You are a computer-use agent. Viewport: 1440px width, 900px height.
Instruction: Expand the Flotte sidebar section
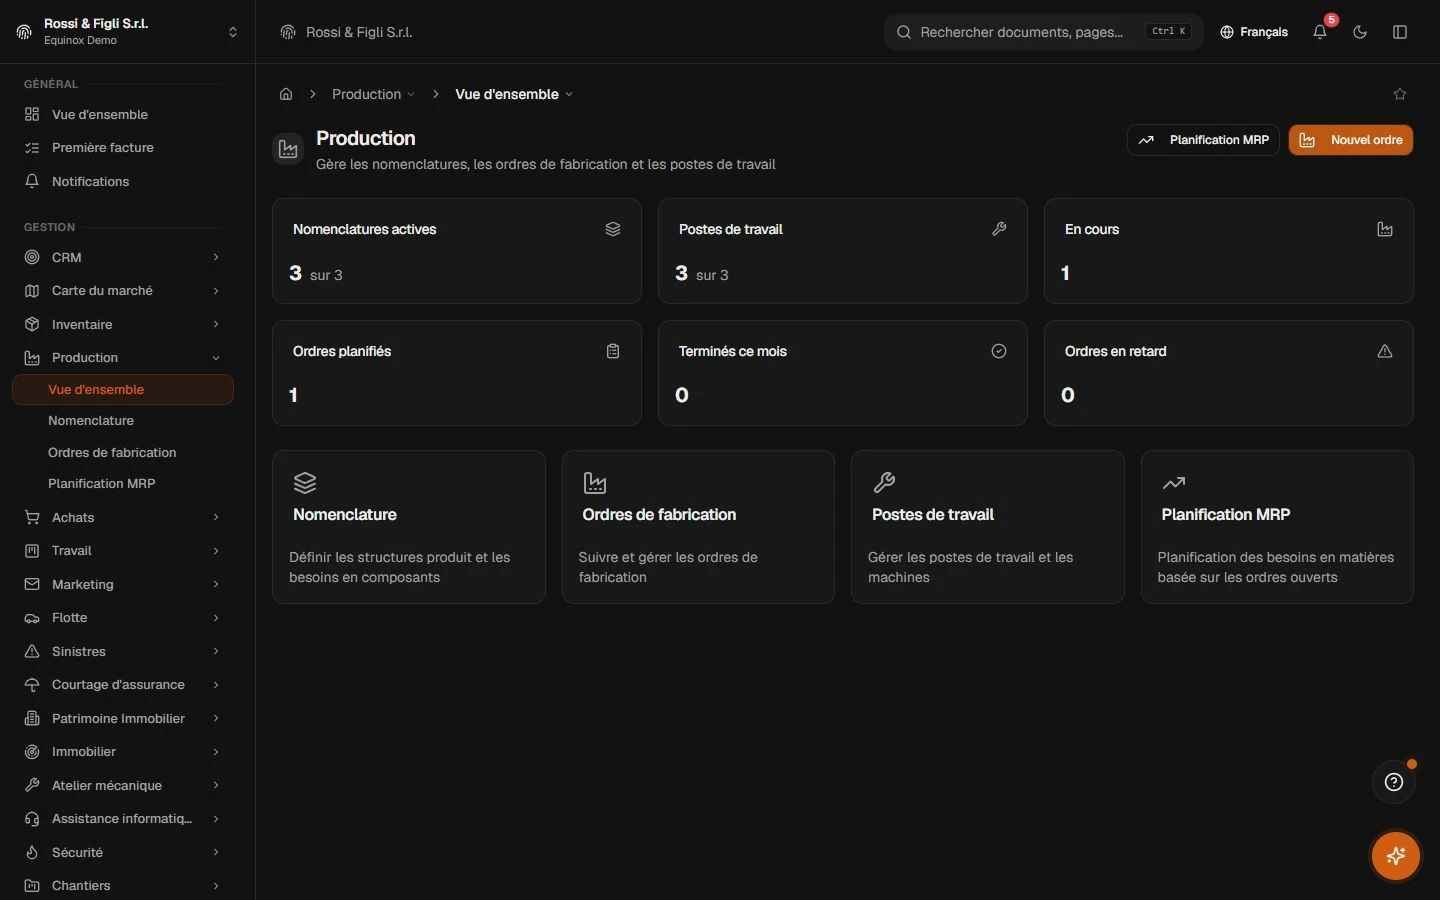pyautogui.click(x=123, y=617)
